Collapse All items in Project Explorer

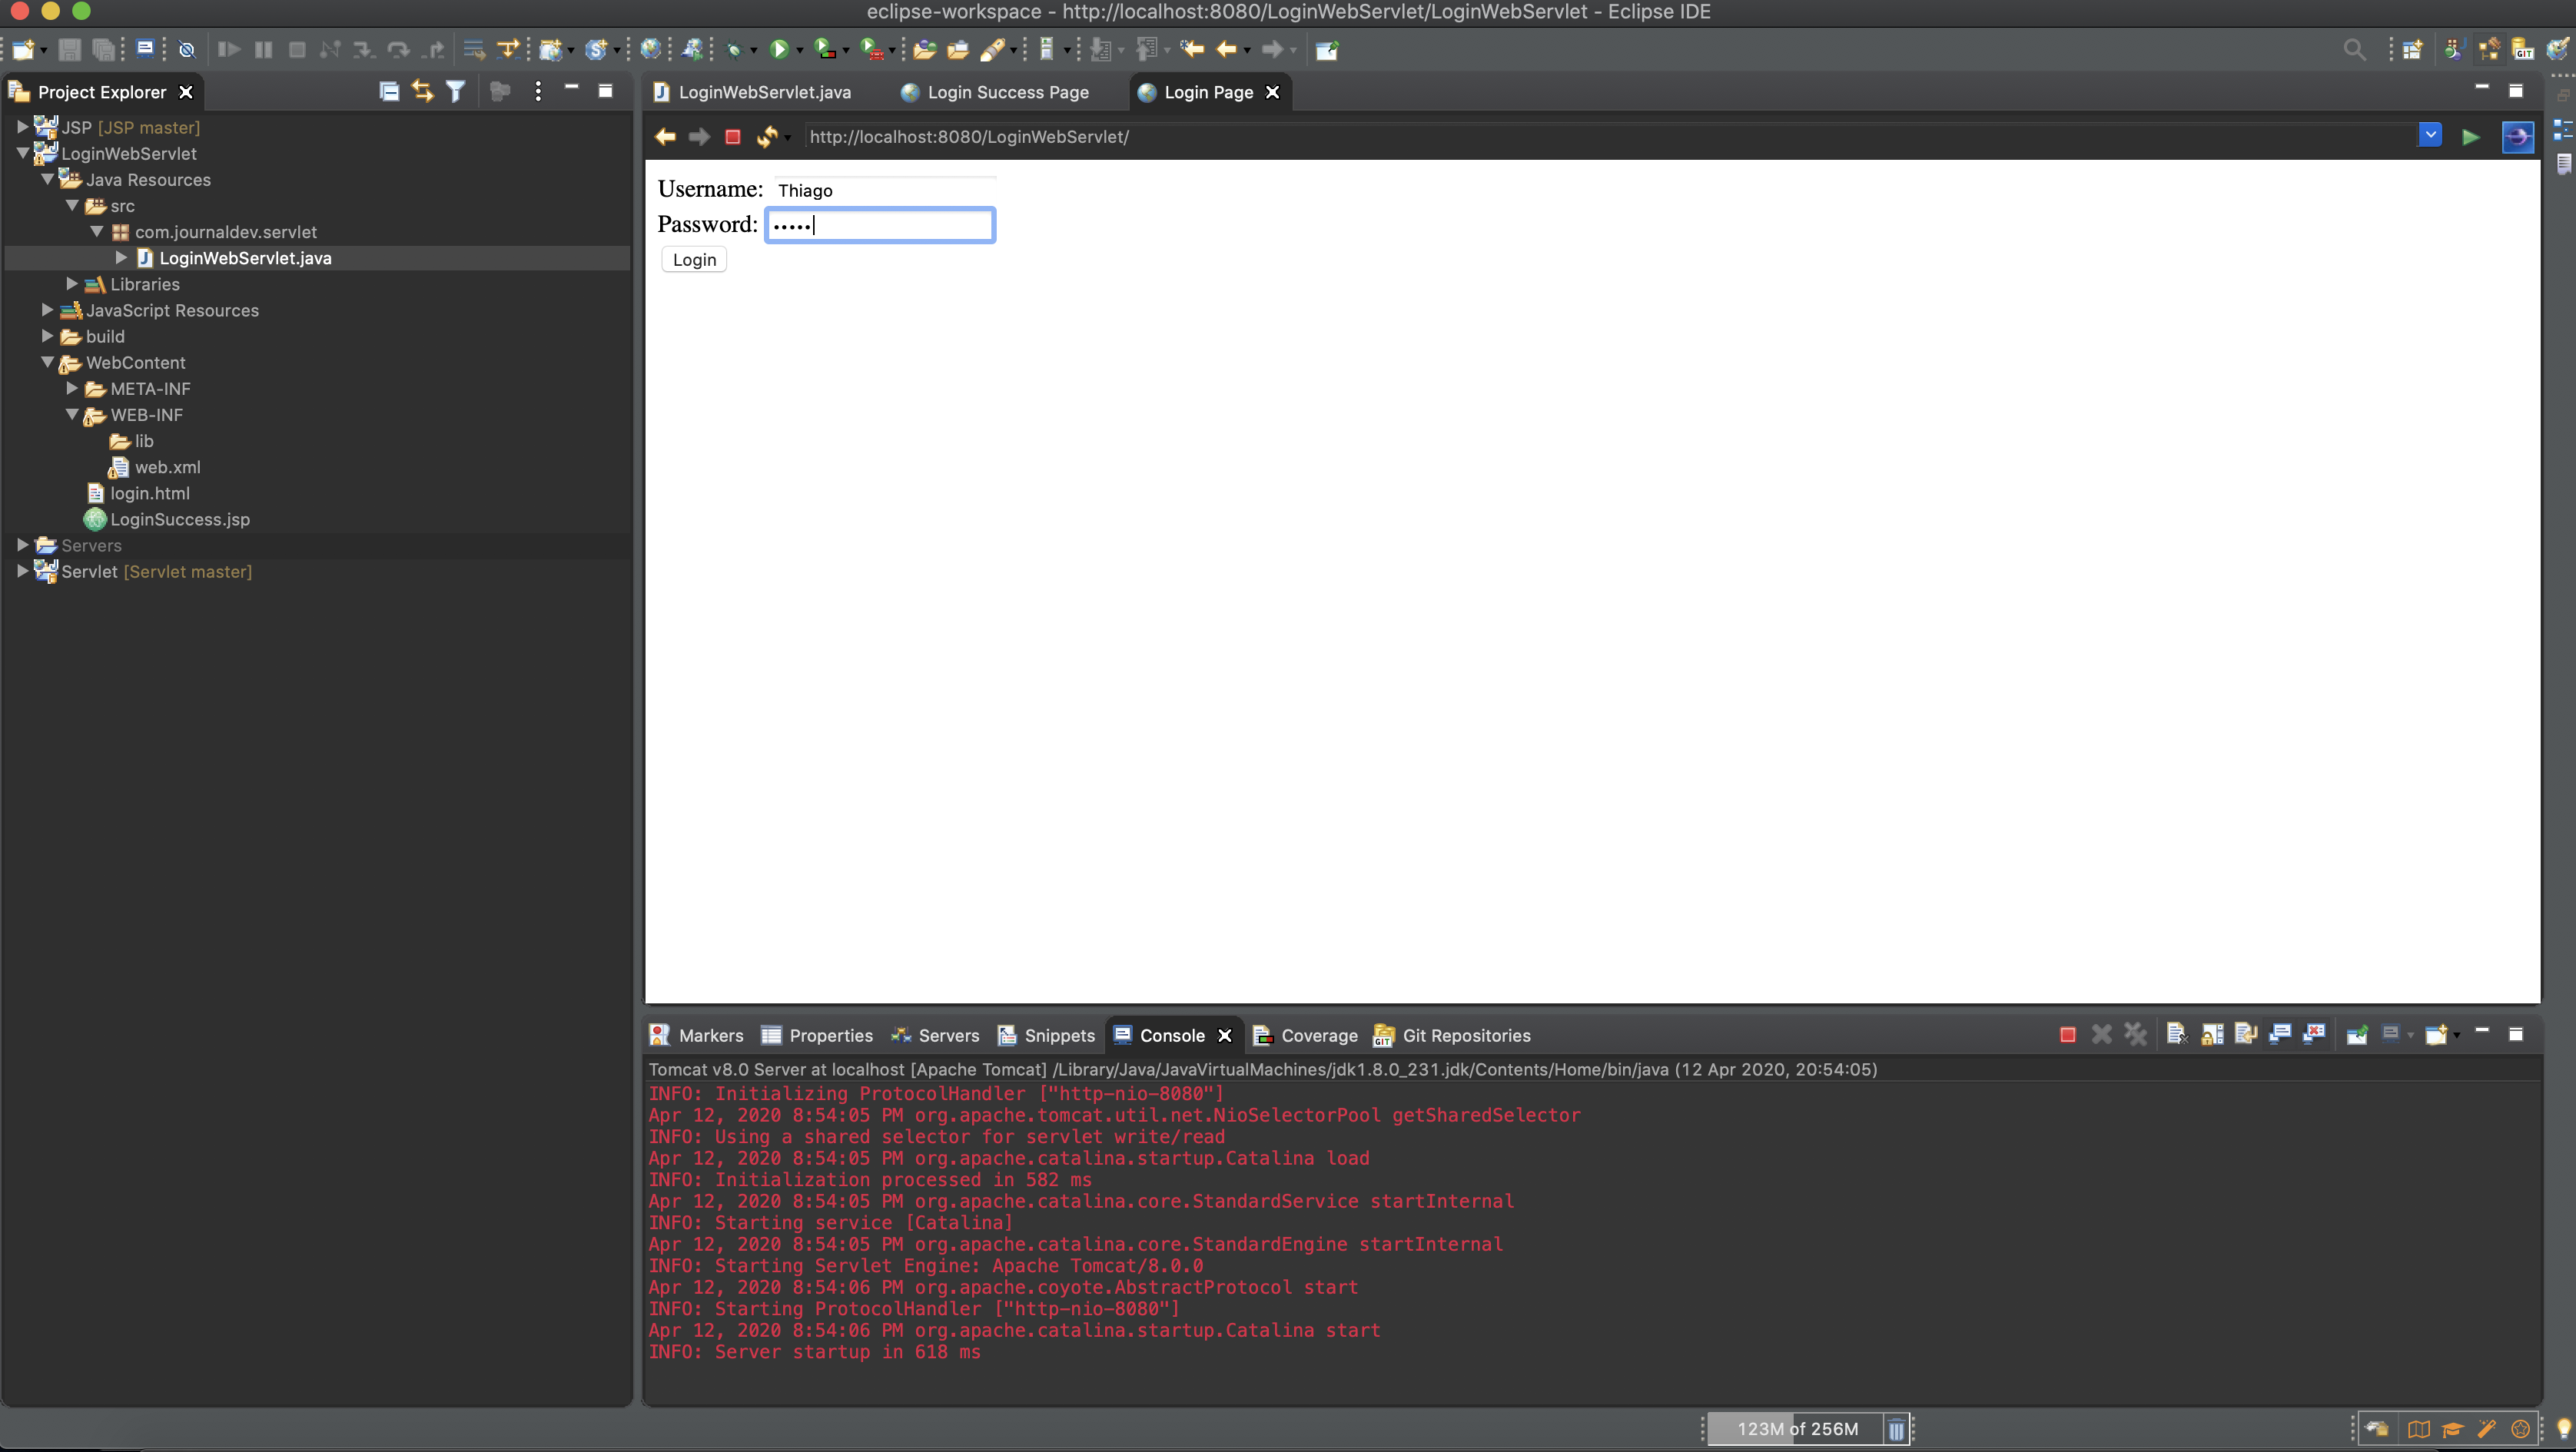[x=389, y=91]
